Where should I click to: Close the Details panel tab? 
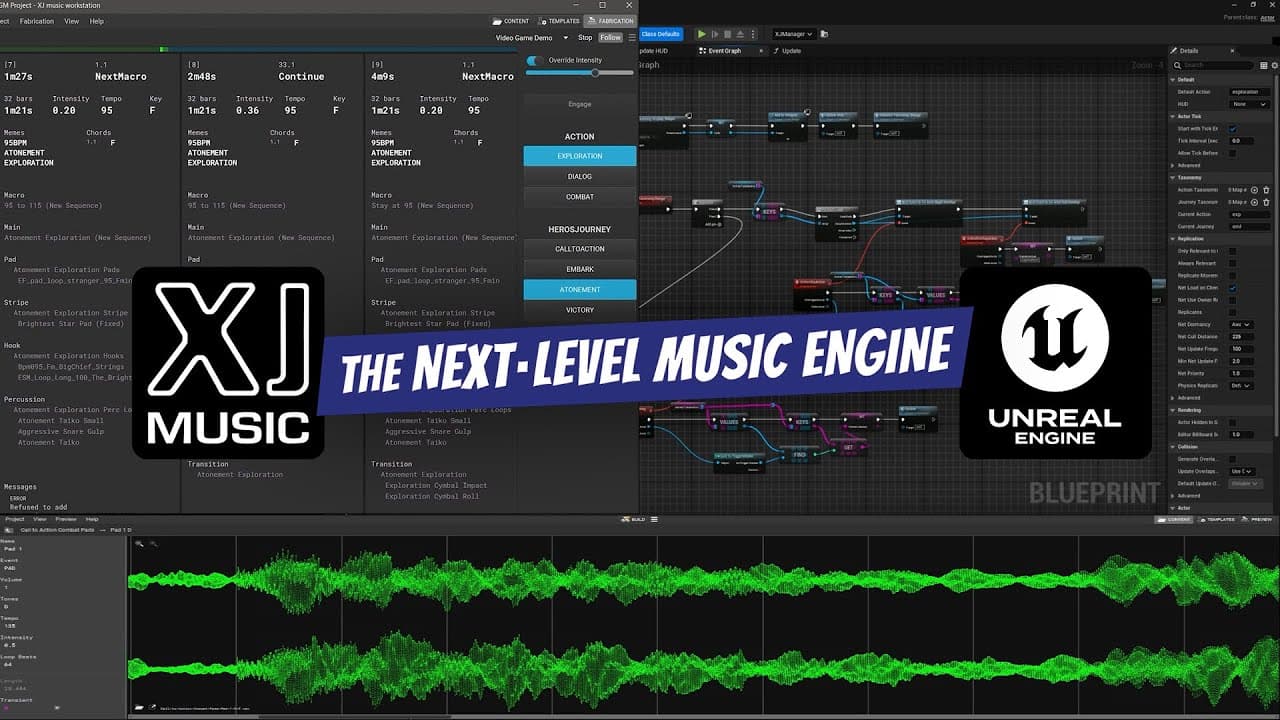tap(1232, 51)
